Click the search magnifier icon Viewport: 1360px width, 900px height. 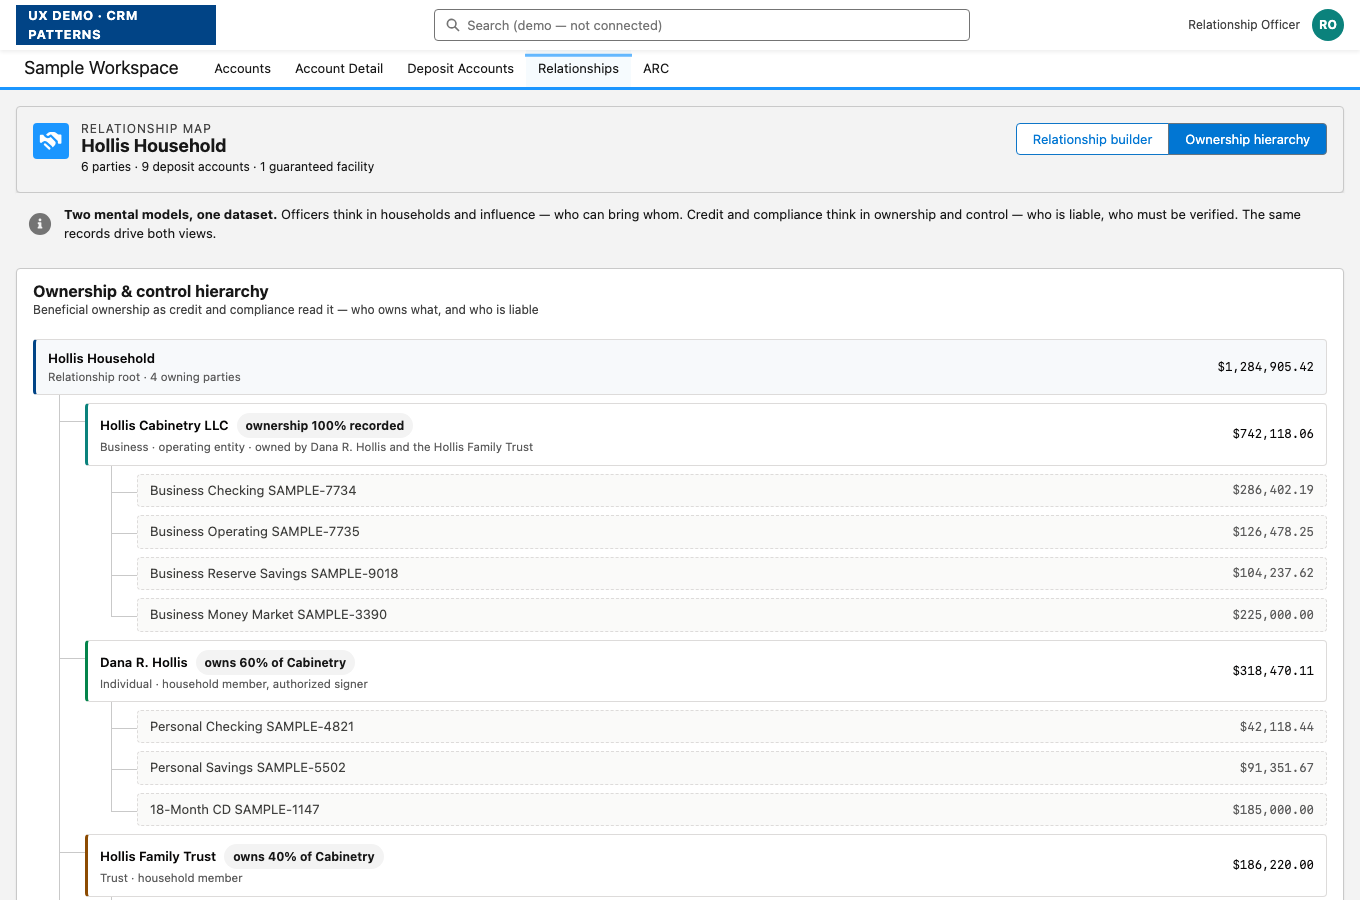click(453, 25)
